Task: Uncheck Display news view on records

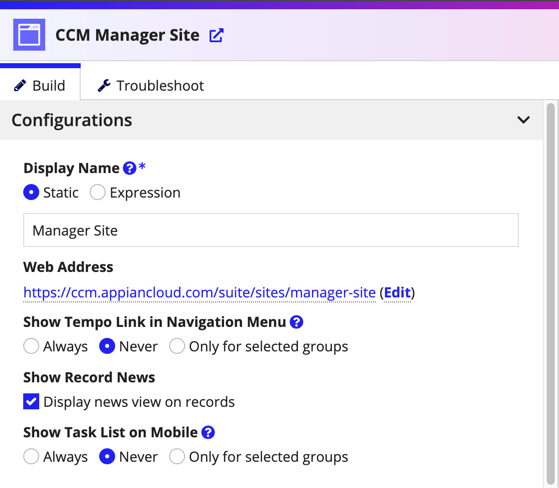Action: coord(31,401)
